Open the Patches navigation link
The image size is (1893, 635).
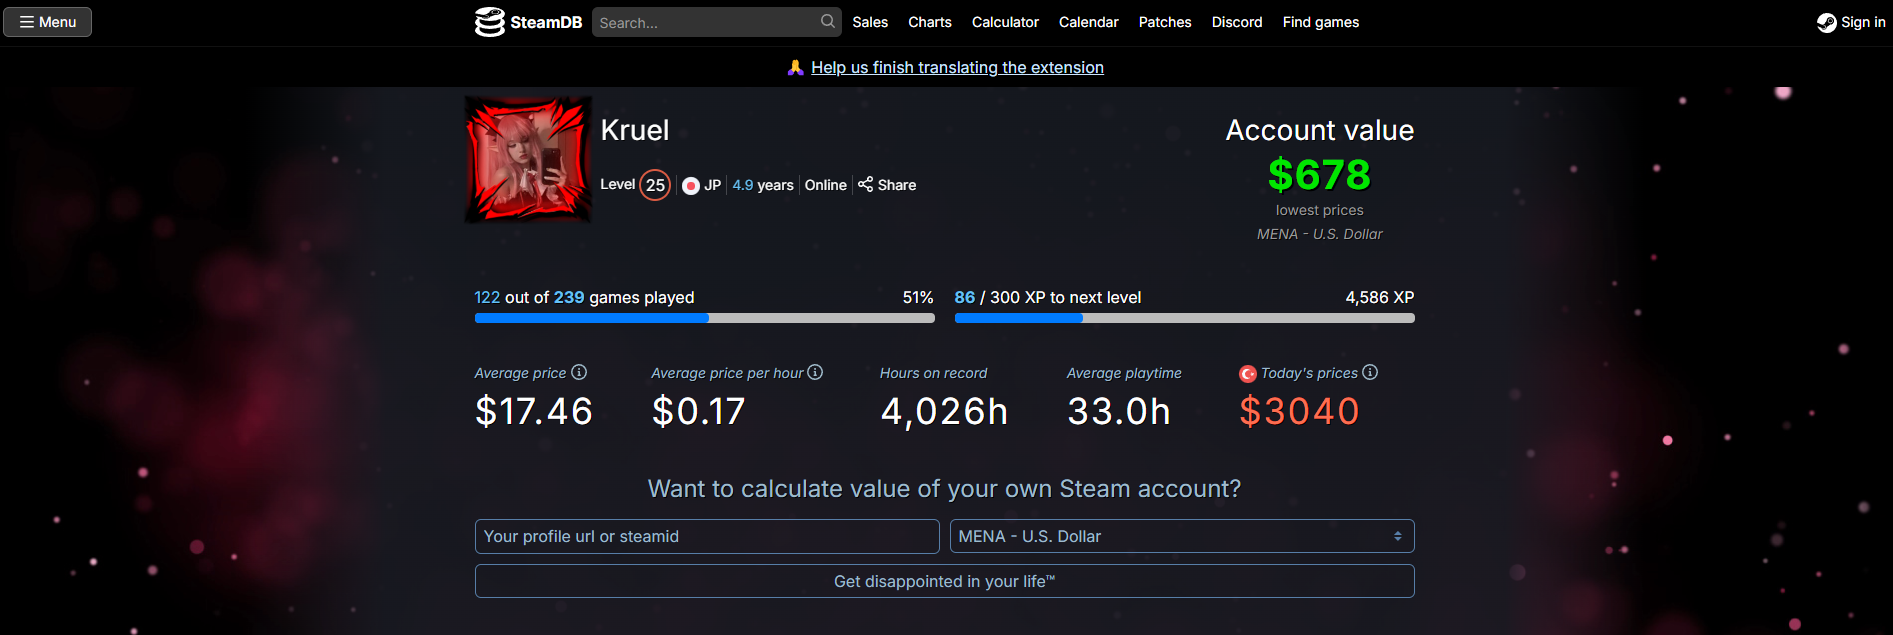coord(1165,22)
